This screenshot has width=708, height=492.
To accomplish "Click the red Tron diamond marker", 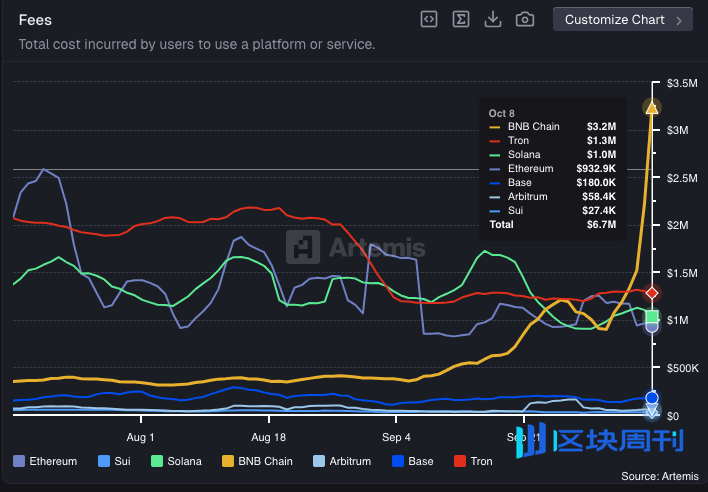I will 652,293.
